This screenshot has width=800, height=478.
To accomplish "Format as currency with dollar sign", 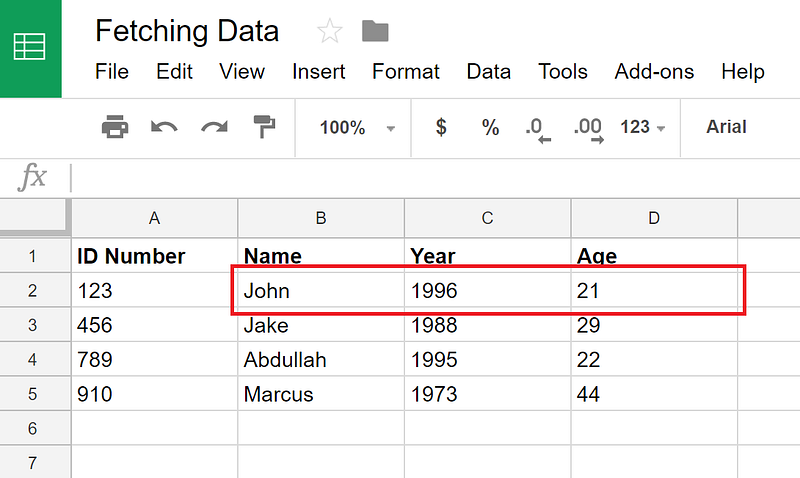I will pyautogui.click(x=441, y=127).
